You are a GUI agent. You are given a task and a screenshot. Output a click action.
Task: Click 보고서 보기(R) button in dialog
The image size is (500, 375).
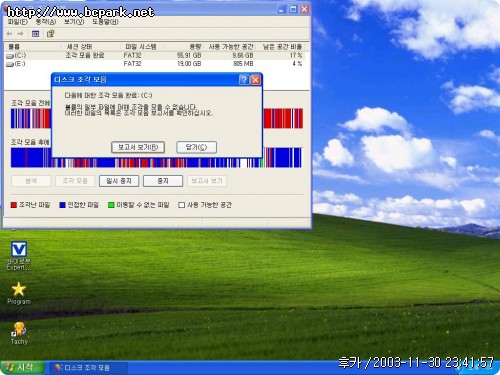(x=138, y=147)
